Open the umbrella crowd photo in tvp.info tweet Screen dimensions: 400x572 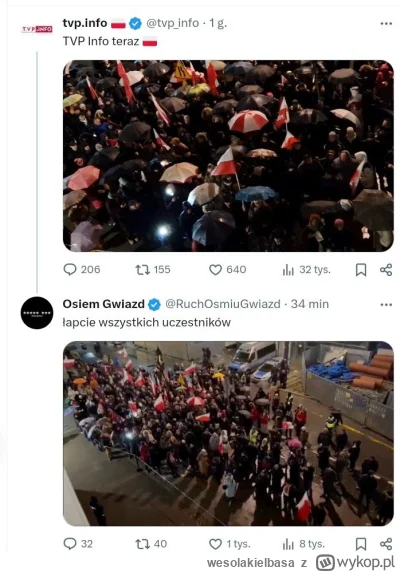(228, 156)
